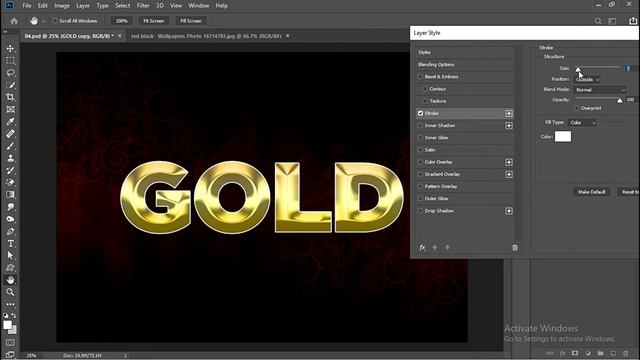Click the plus icon beside Drop Shadow
640x360 pixels.
point(509,211)
